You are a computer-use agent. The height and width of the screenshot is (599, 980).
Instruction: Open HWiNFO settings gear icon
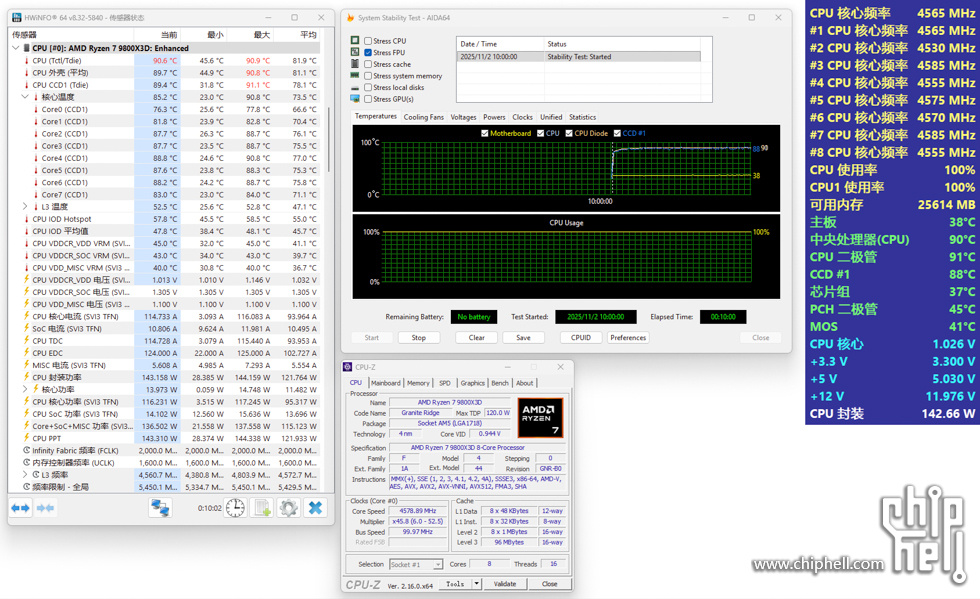(x=289, y=508)
